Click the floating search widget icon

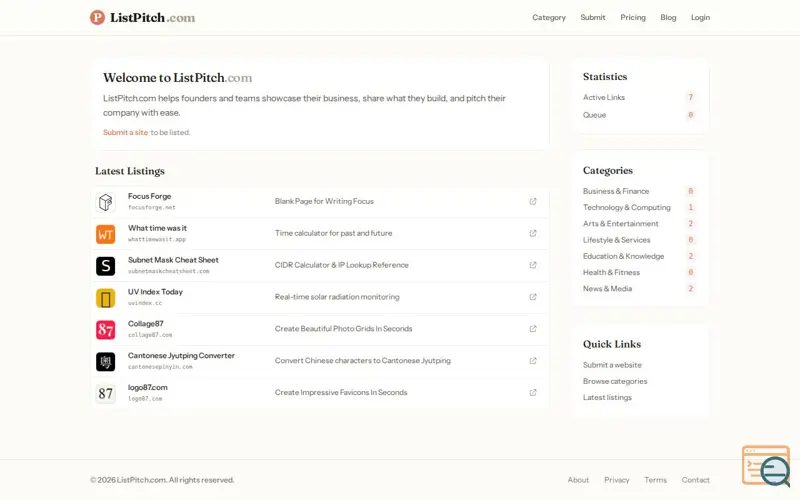tap(766, 466)
